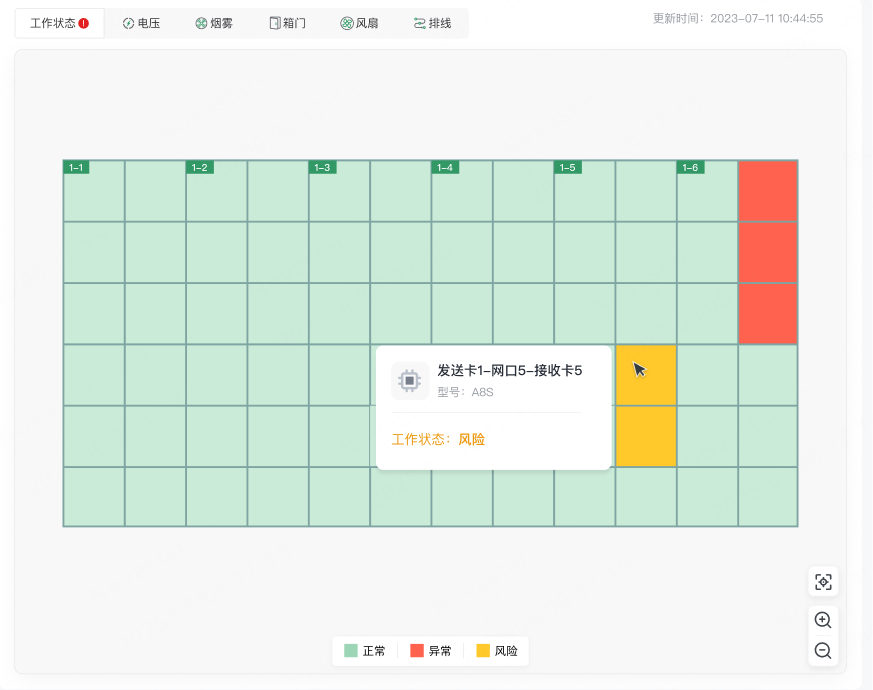Click the fan icon beside 风扇
Screen dimensions: 873x690
[x=346, y=23]
